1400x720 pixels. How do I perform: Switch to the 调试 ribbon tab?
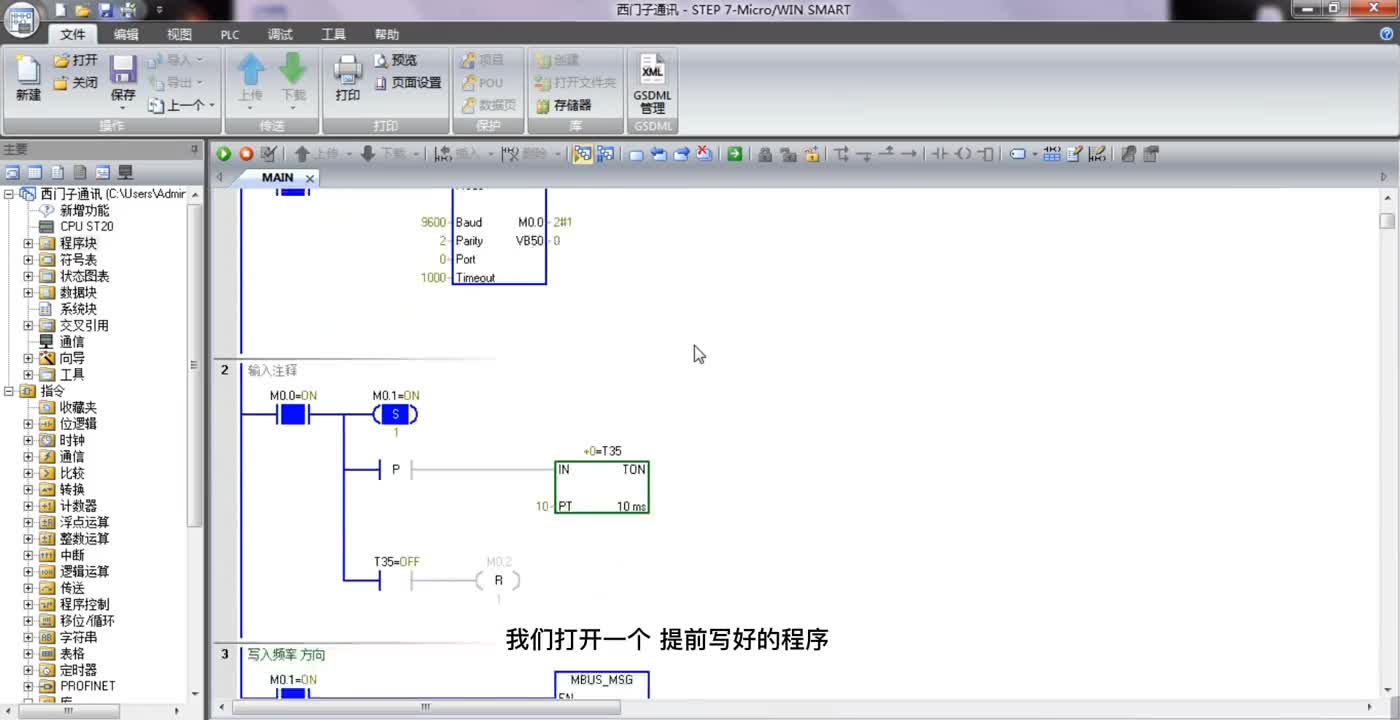280,34
